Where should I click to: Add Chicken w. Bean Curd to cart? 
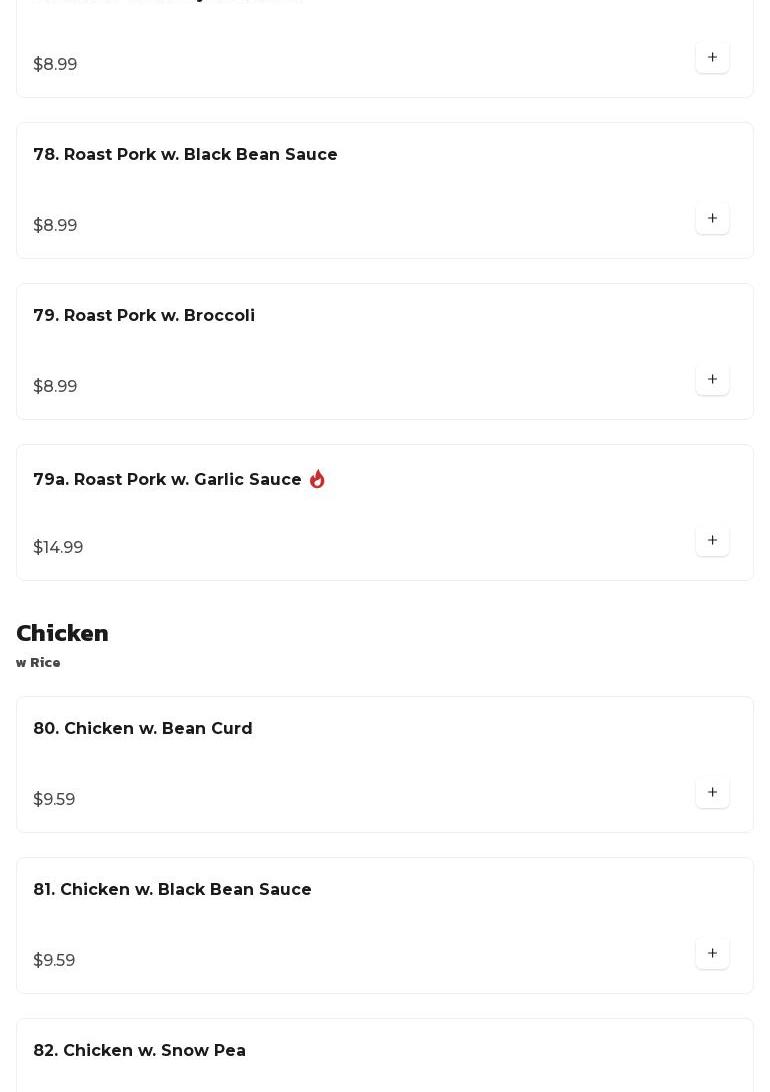pyautogui.click(x=712, y=792)
